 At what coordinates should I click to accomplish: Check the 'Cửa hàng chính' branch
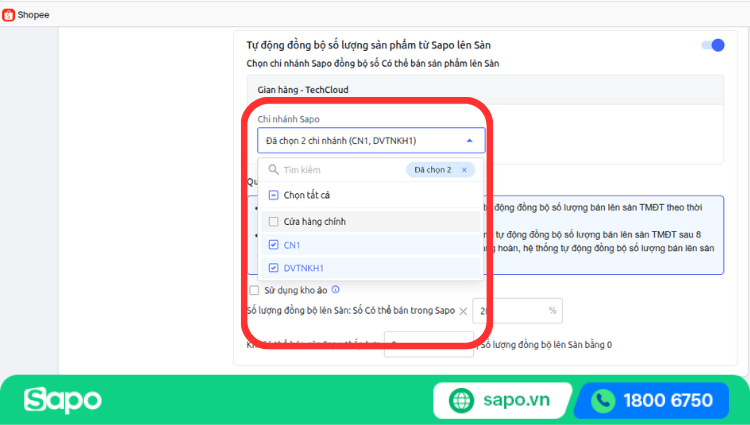pos(273,221)
